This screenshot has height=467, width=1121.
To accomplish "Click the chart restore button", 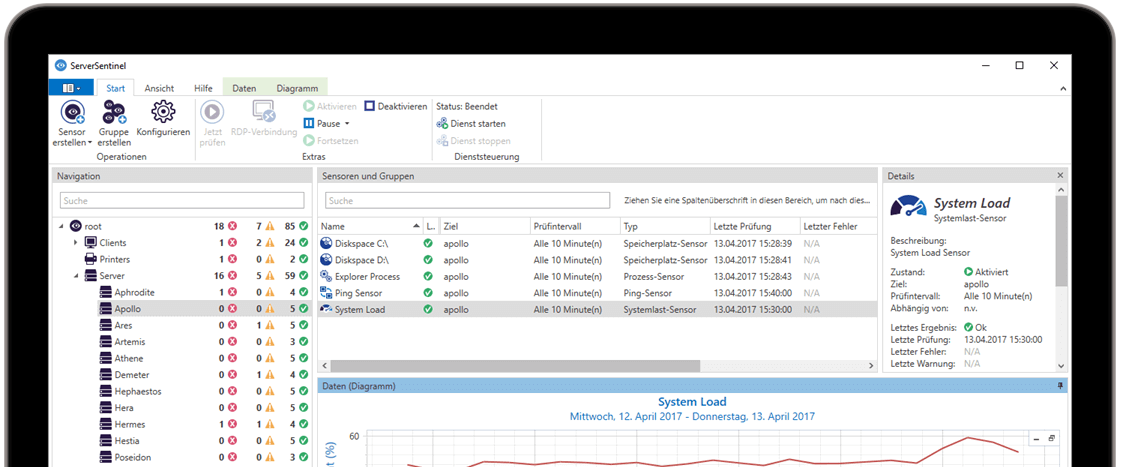I will (1052, 438).
